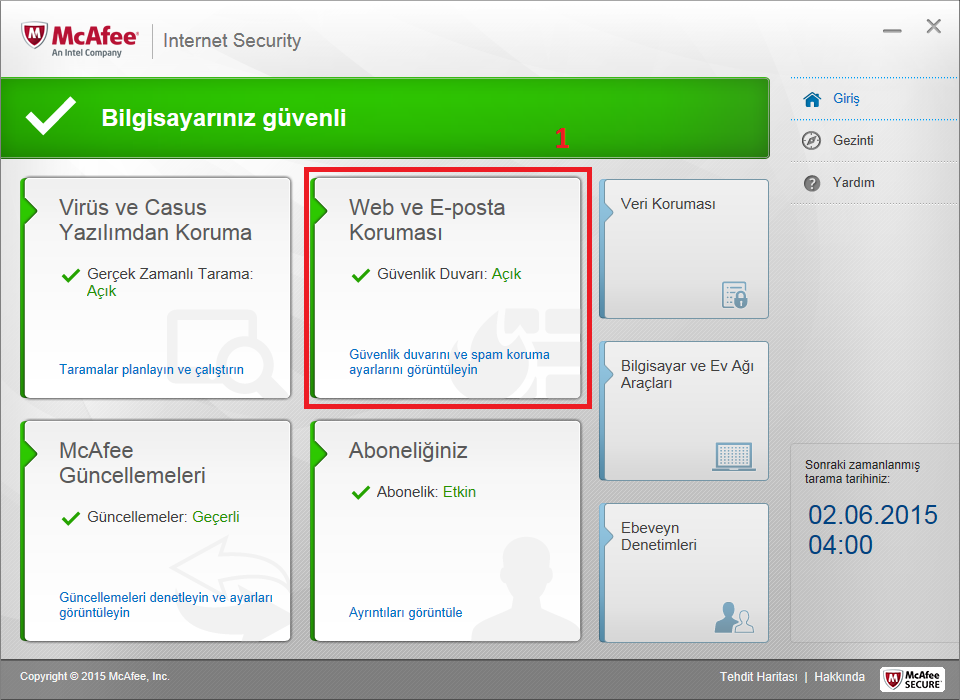Click the laptop icon in Bilgisayar ve Ev Ağı Araçları

(733, 456)
